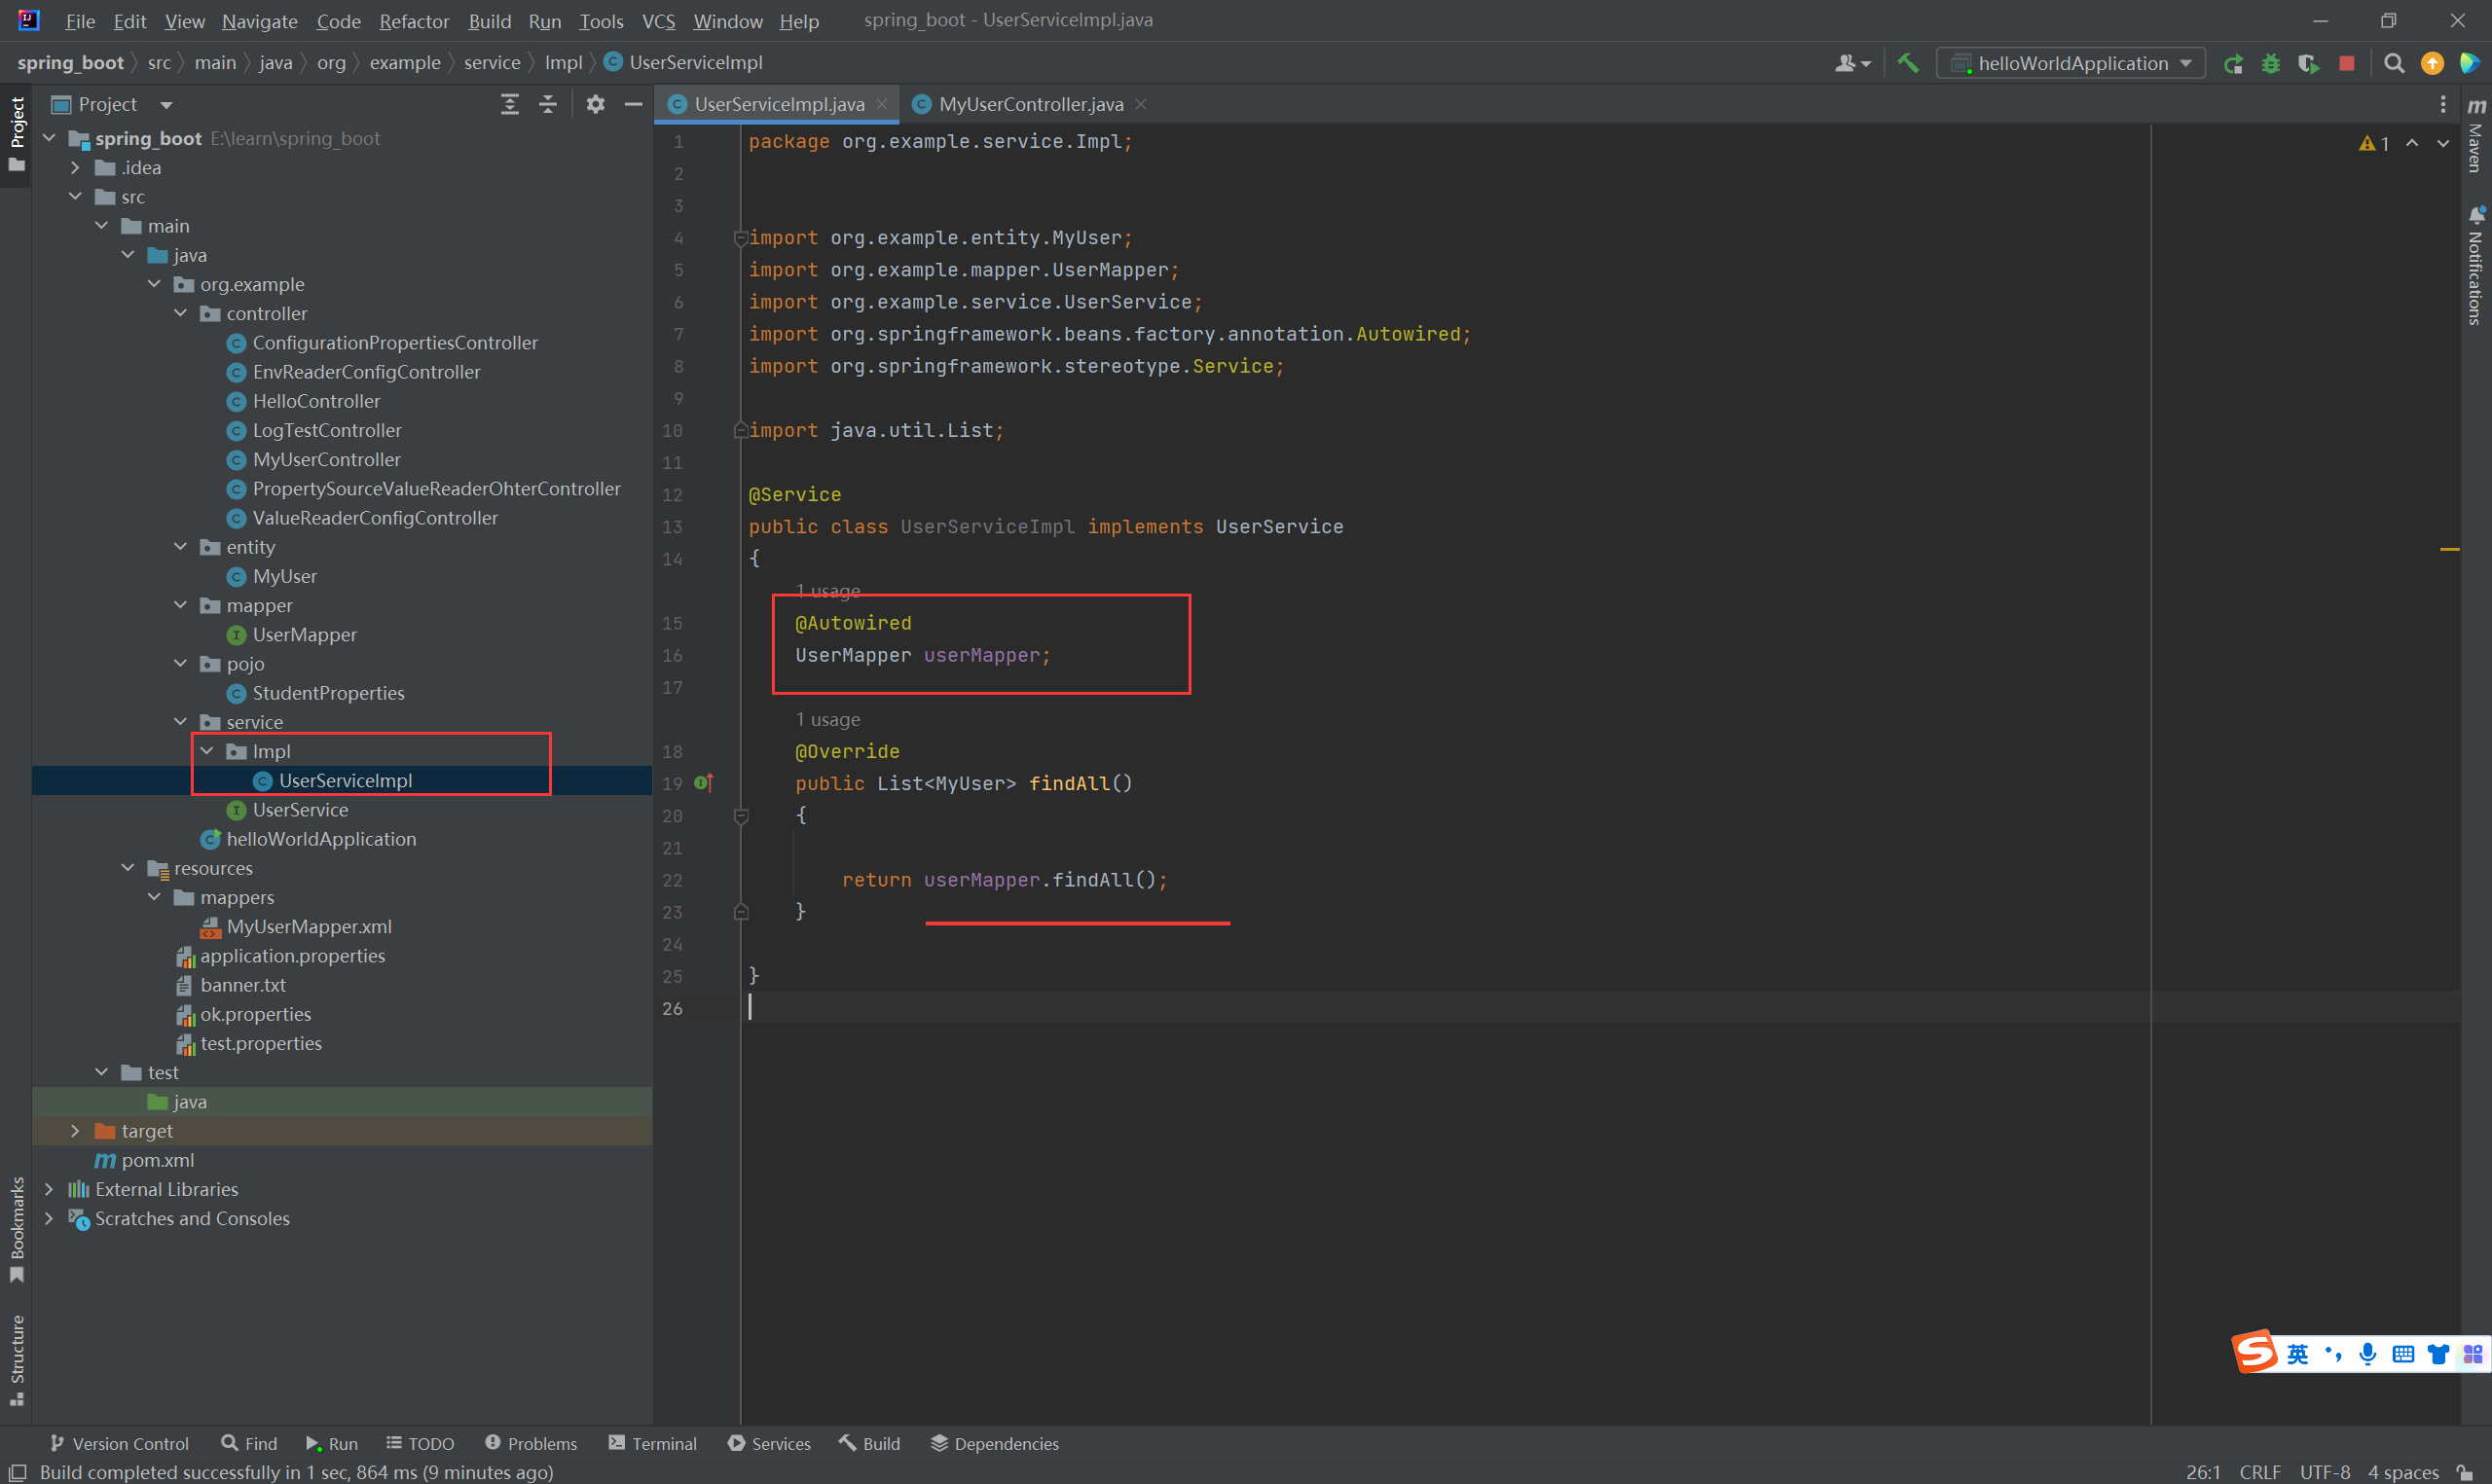Open the Refactor menu
The width and height of the screenshot is (2492, 1484).
tap(413, 21)
